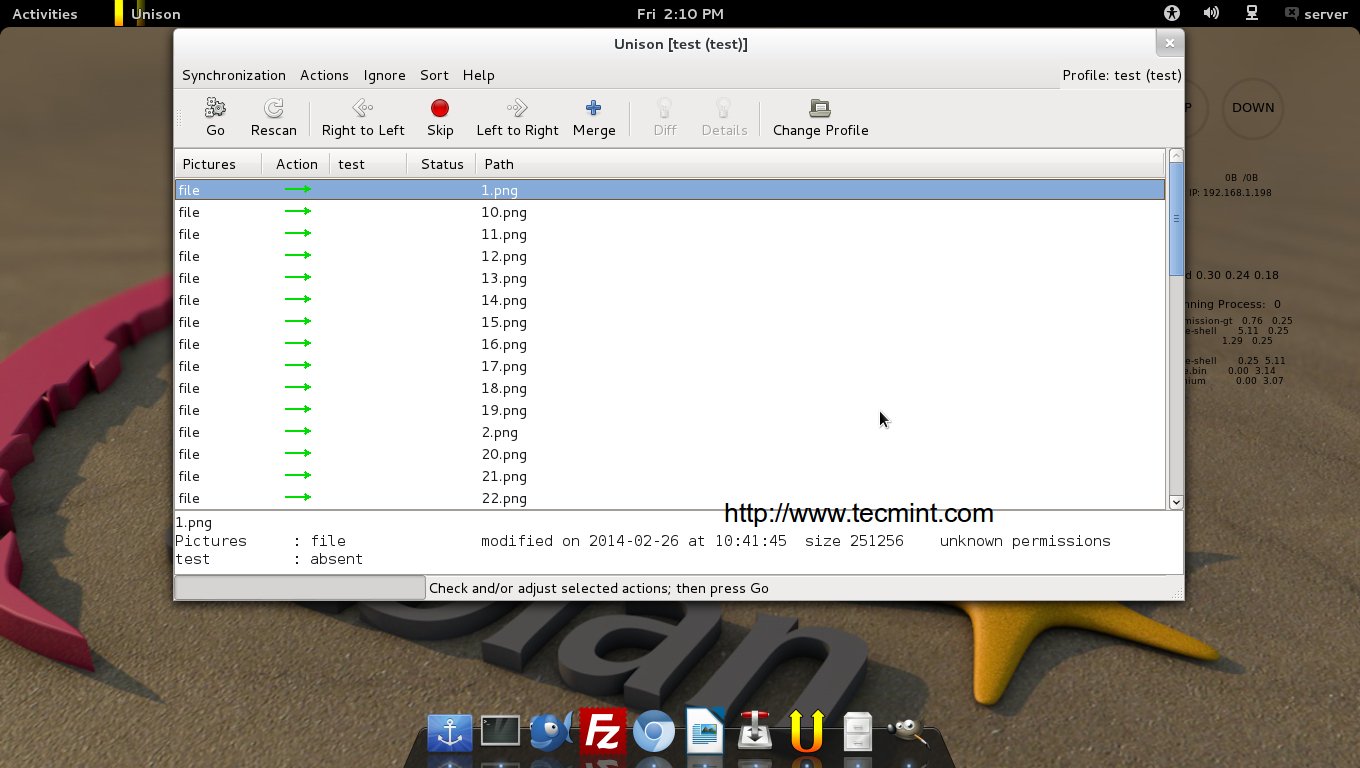Open the volume control in top bar
This screenshot has width=1360, height=768.
pos(1211,13)
